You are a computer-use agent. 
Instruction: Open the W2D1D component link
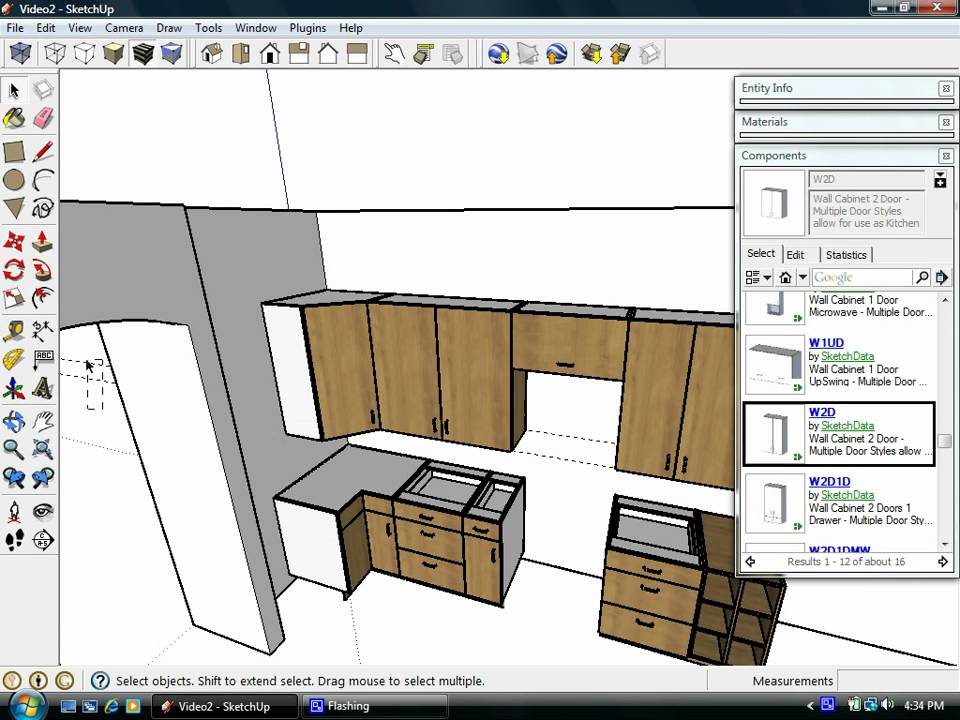(x=829, y=481)
